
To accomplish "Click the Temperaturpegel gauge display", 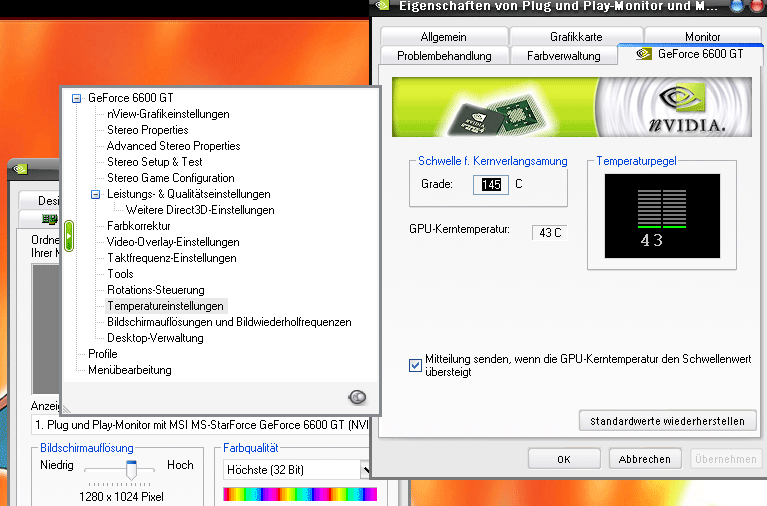I will 662,216.
